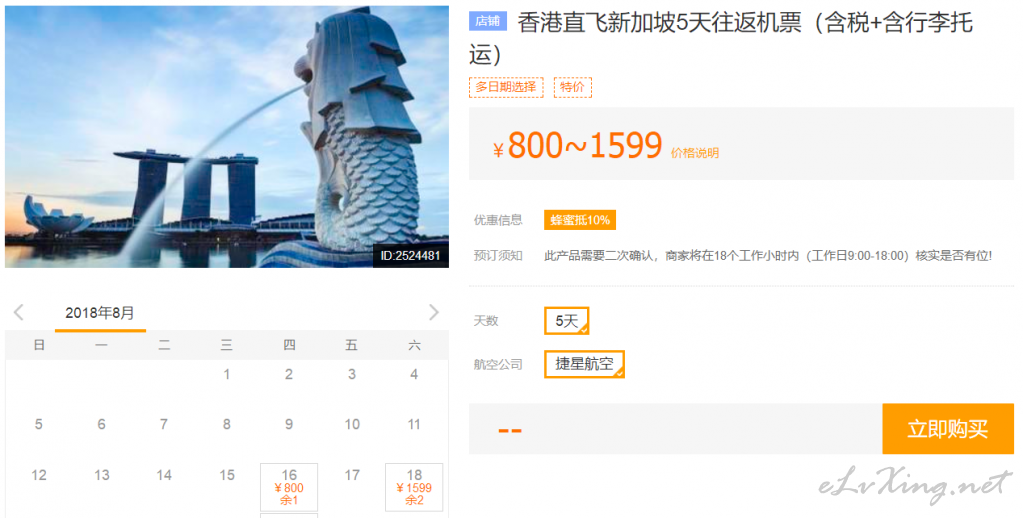Click the 蜂蜜抵10% discount badge
Viewport: 1023px width, 518px height.
(579, 220)
